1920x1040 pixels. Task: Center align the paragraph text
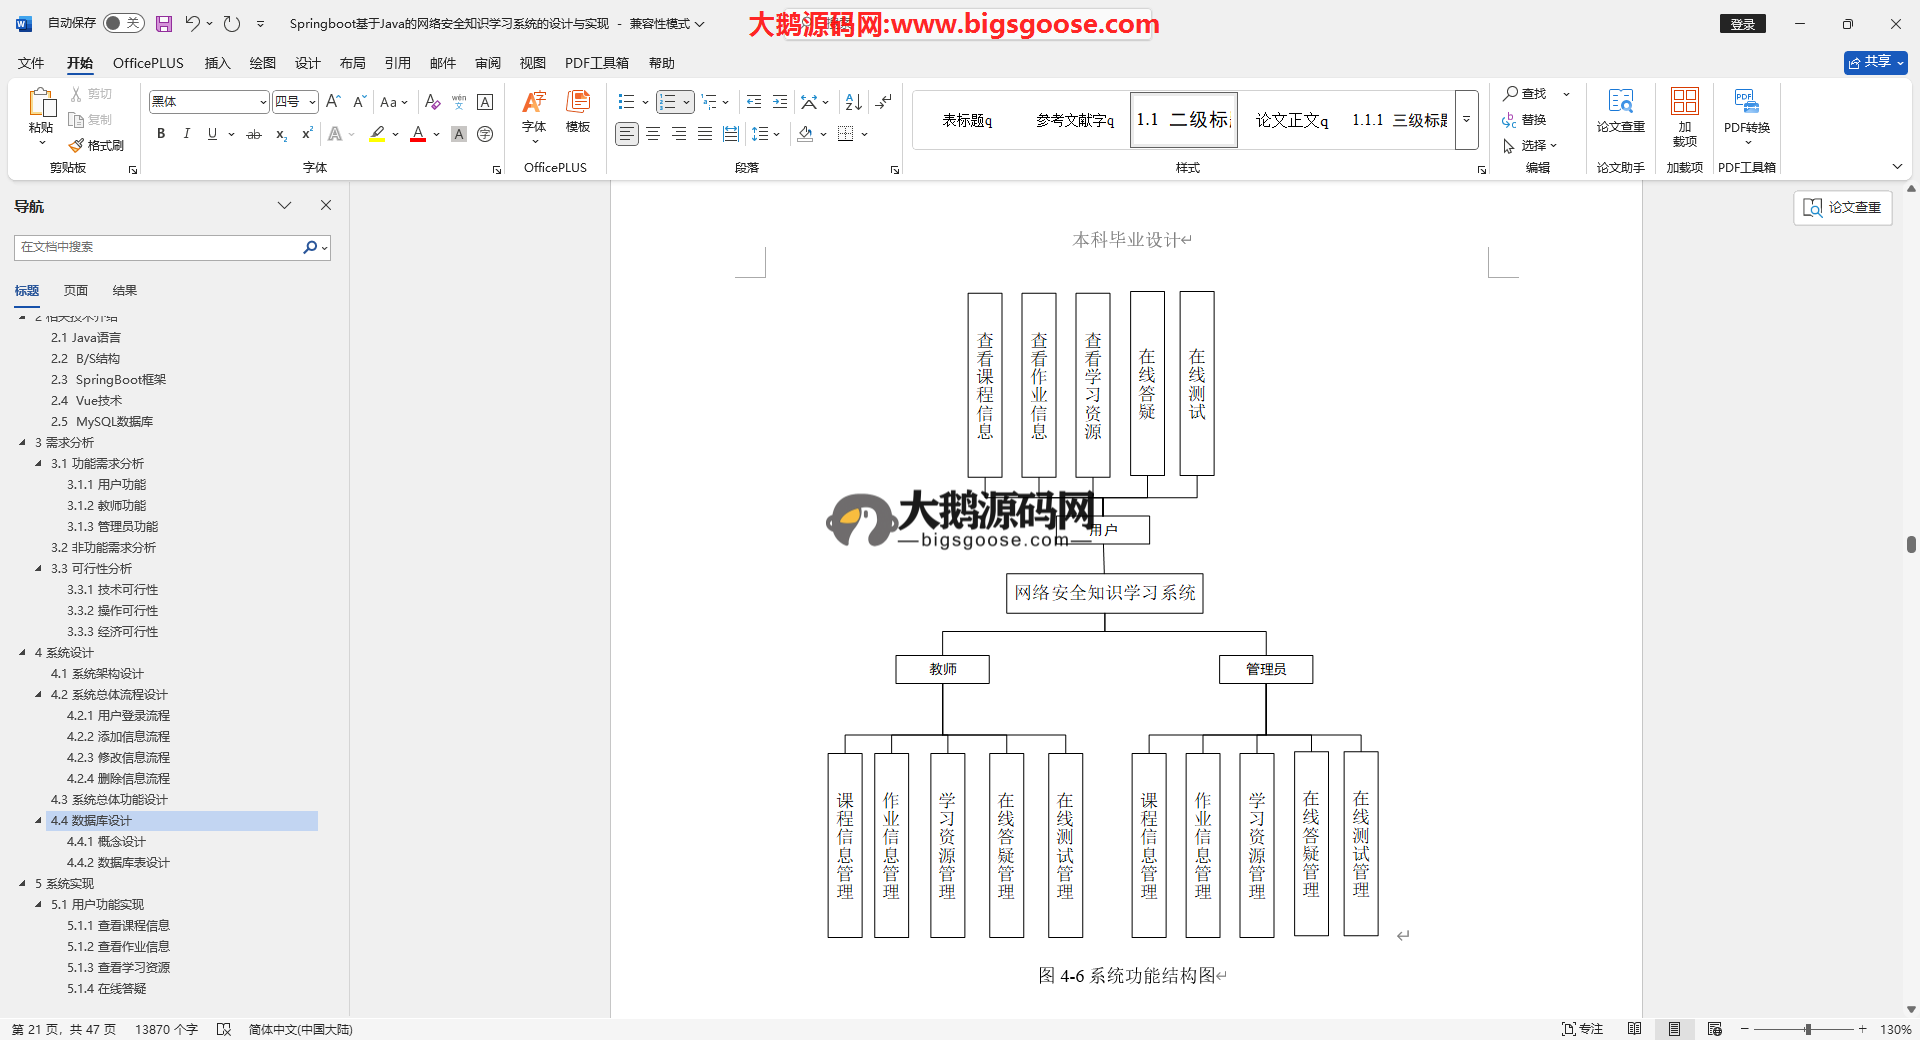point(653,134)
